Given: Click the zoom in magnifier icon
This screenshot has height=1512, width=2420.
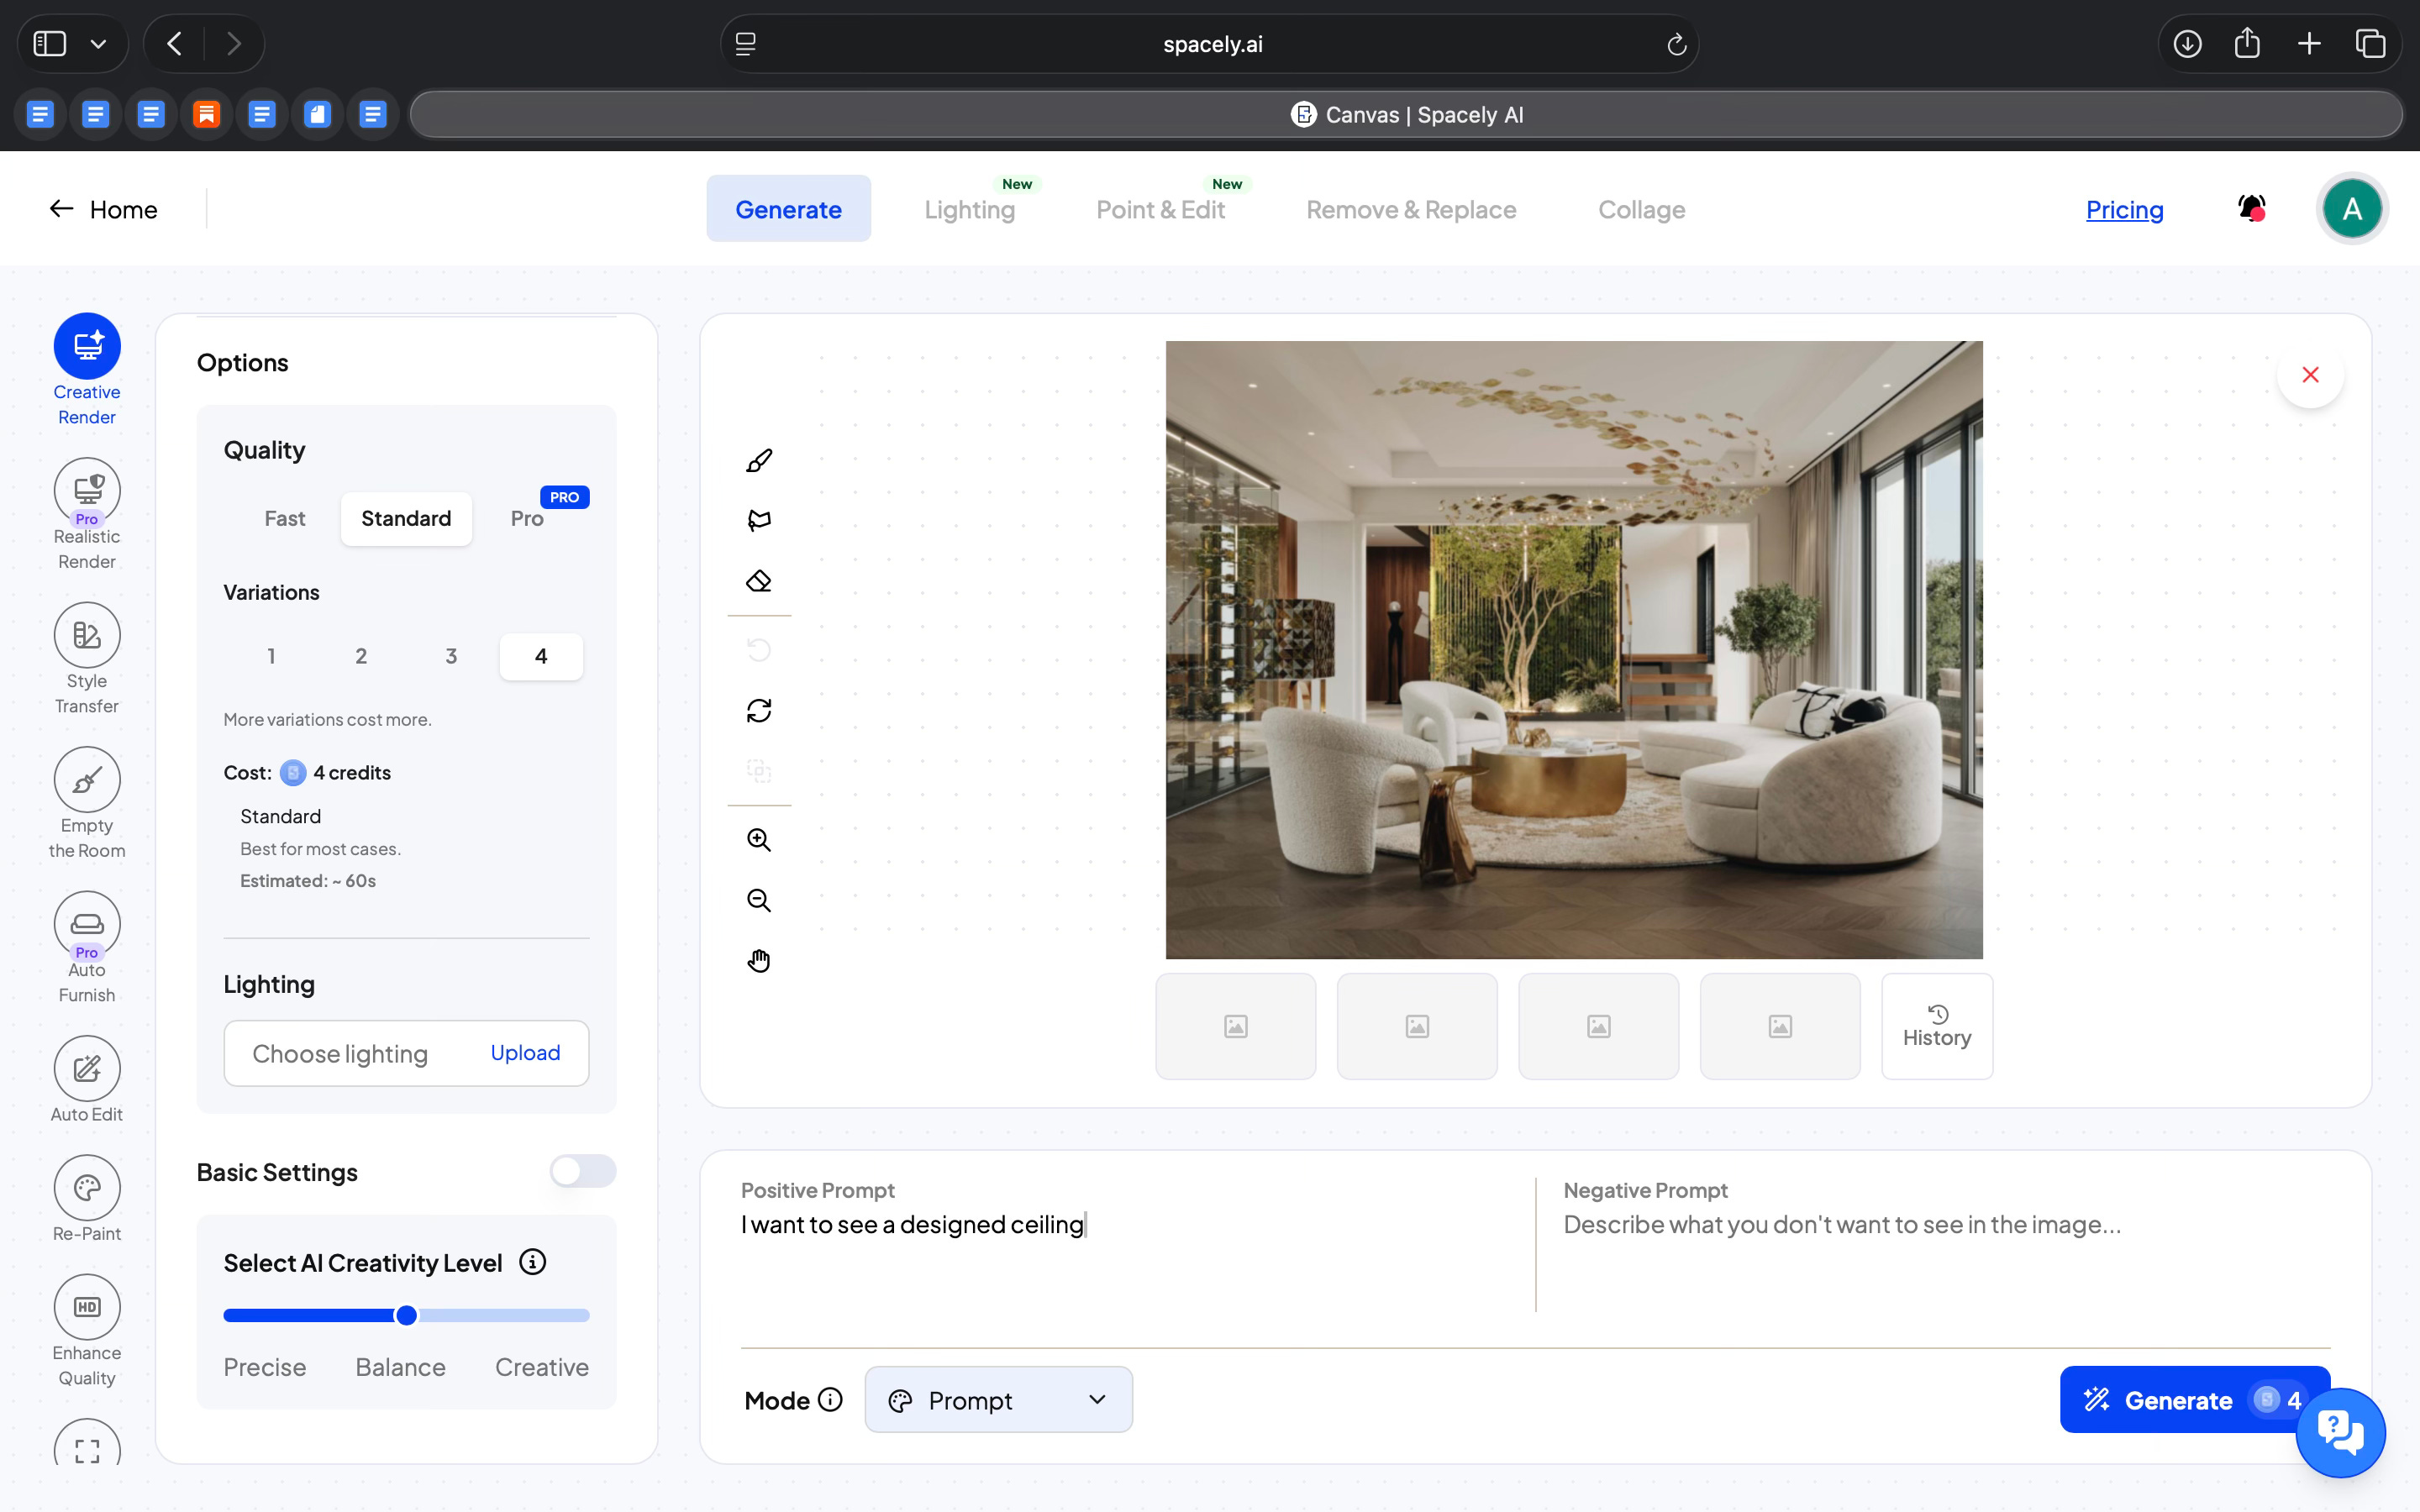Looking at the screenshot, I should (759, 840).
